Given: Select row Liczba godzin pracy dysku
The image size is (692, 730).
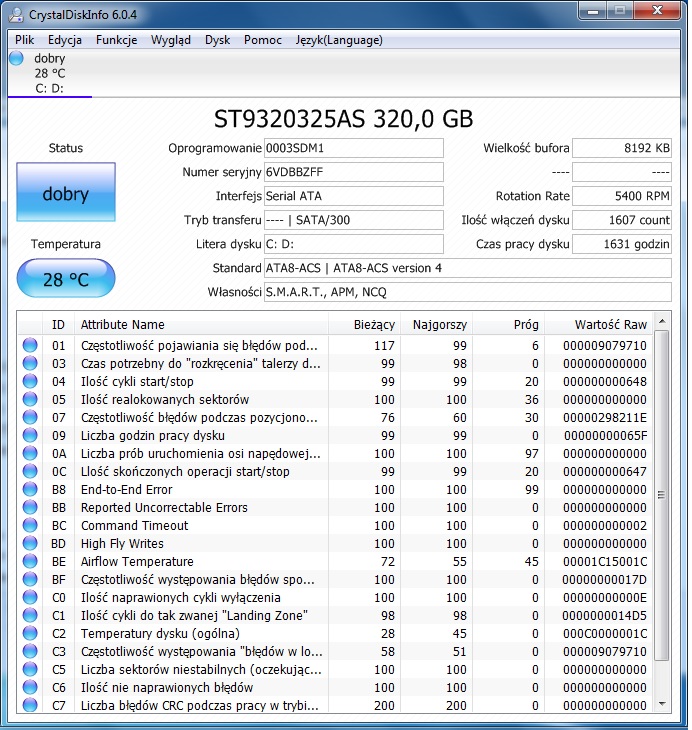Looking at the screenshot, I should [335, 435].
